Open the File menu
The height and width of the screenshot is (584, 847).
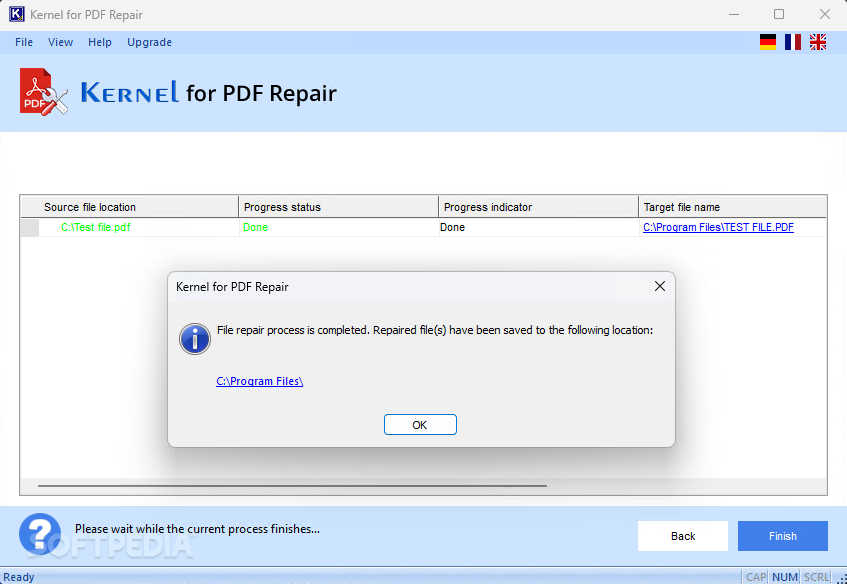pos(24,42)
